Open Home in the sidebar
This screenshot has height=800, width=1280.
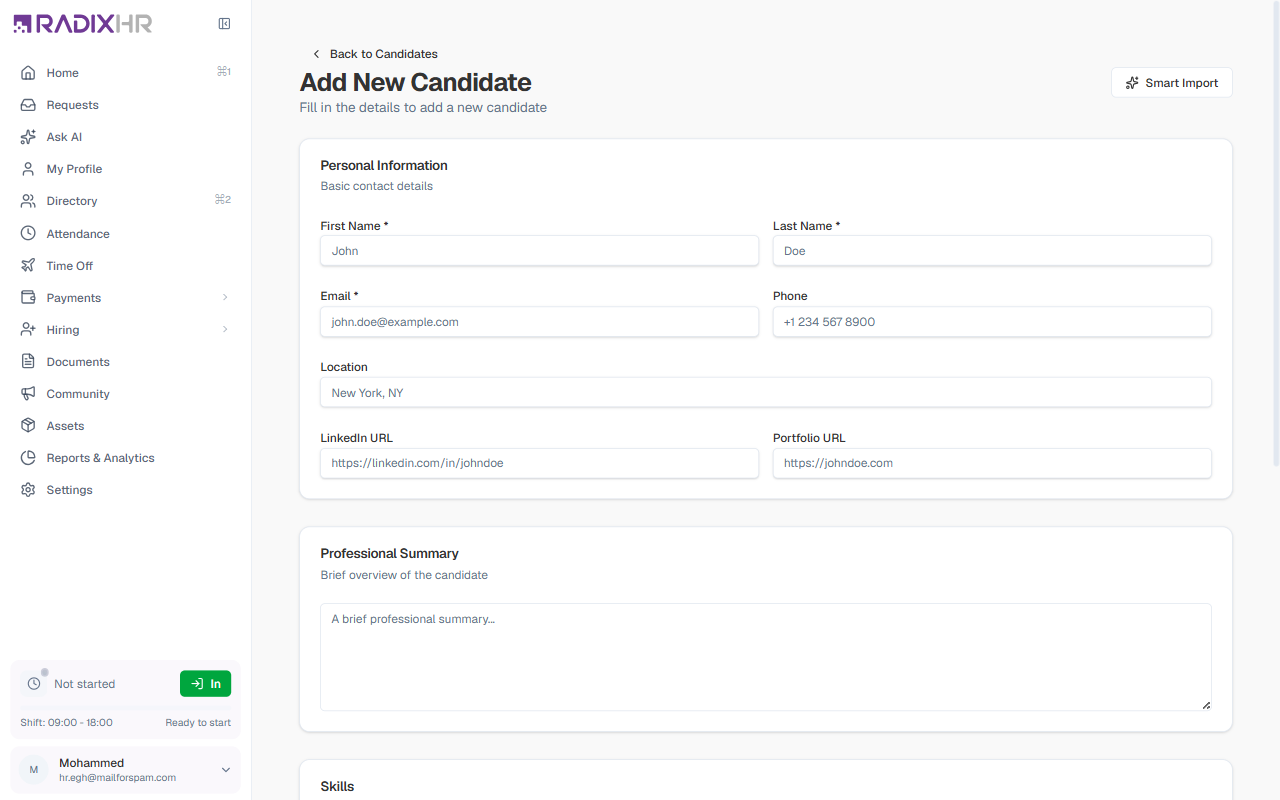point(125,73)
